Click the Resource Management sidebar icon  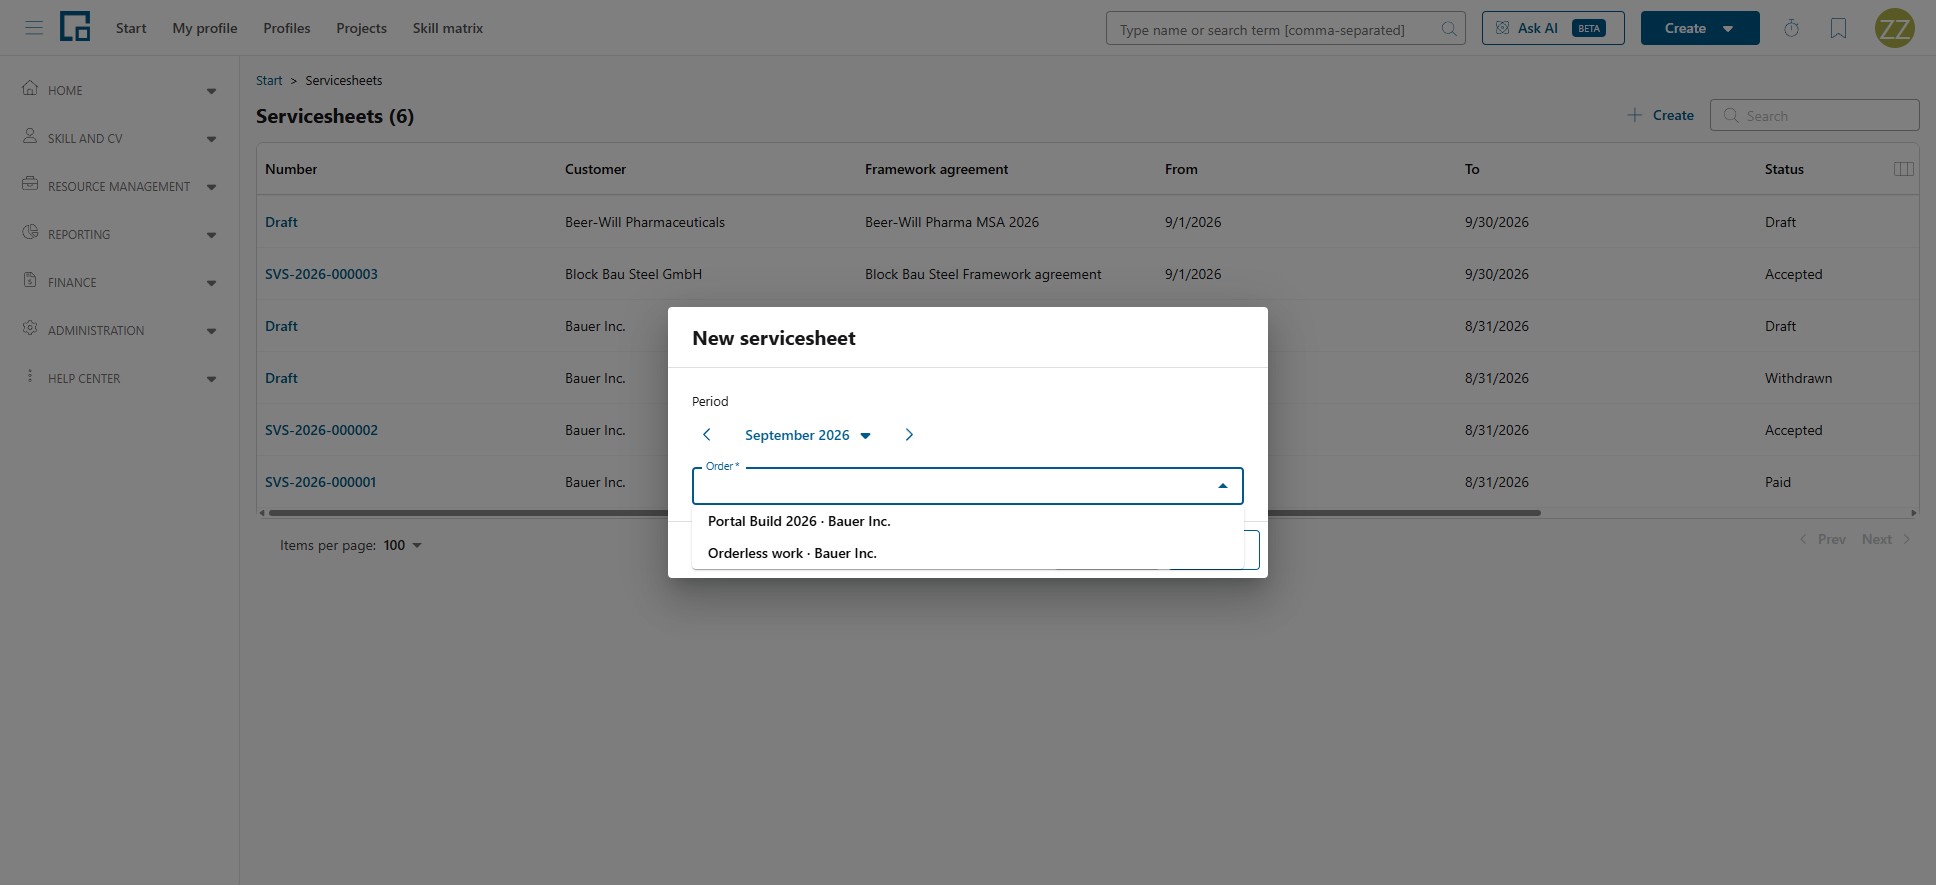[x=30, y=184]
